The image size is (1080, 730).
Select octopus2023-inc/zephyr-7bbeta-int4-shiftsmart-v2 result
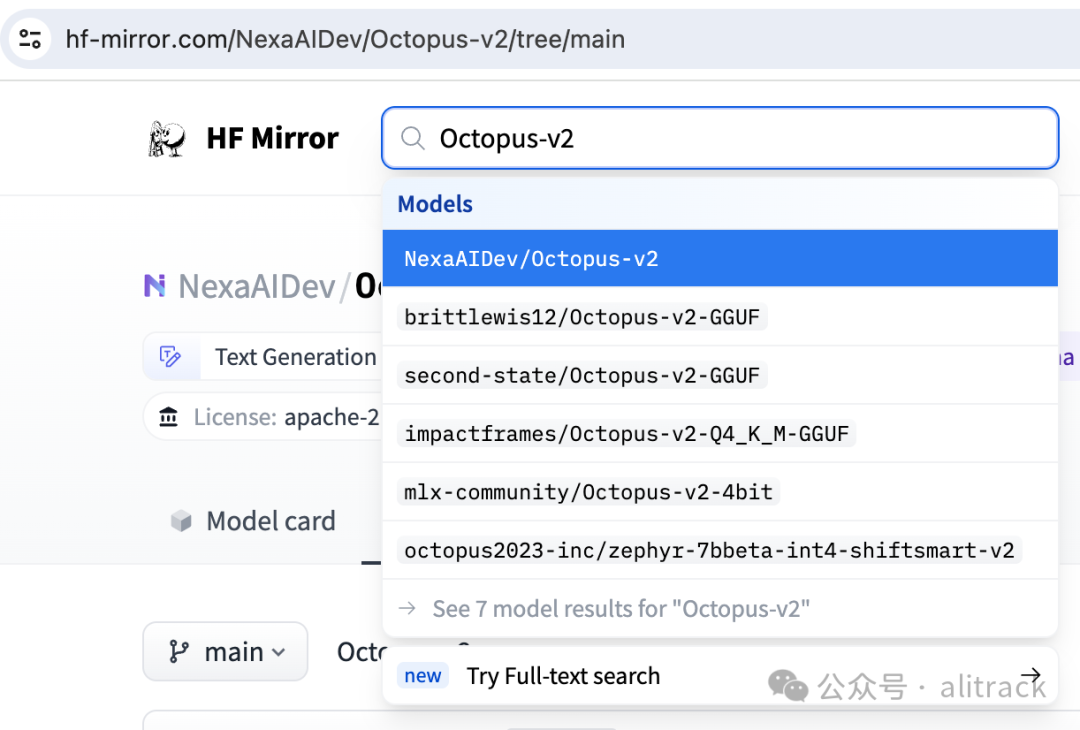point(720,550)
